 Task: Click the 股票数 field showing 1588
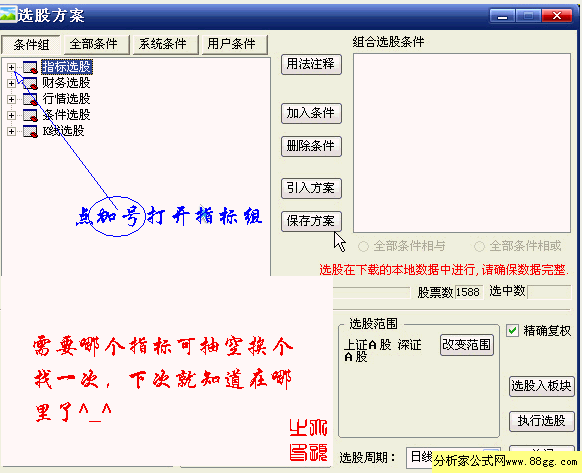(469, 292)
